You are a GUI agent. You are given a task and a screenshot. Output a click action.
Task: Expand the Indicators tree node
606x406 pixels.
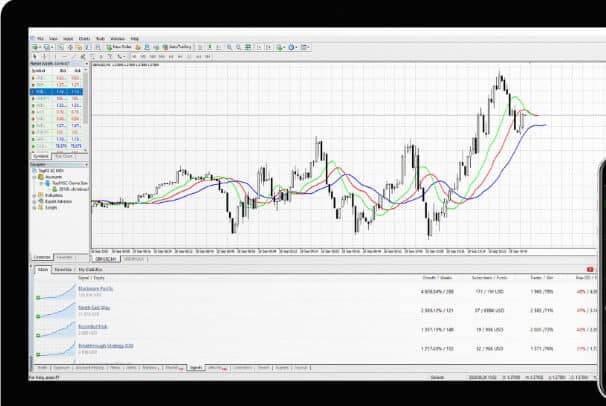click(34, 195)
